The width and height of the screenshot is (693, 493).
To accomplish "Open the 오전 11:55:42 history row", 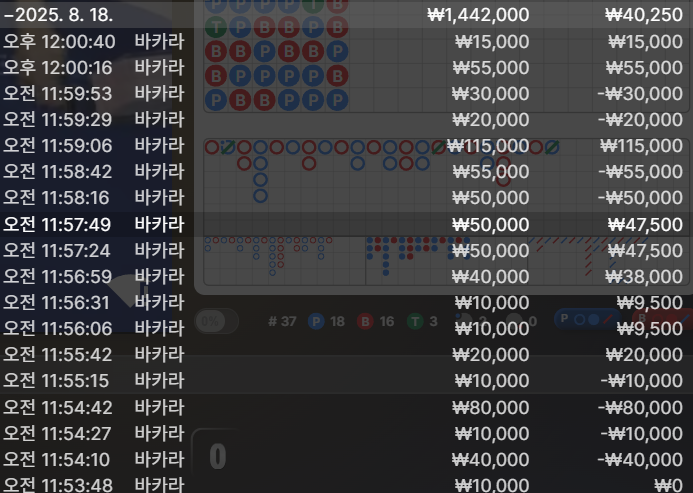I will [346, 355].
